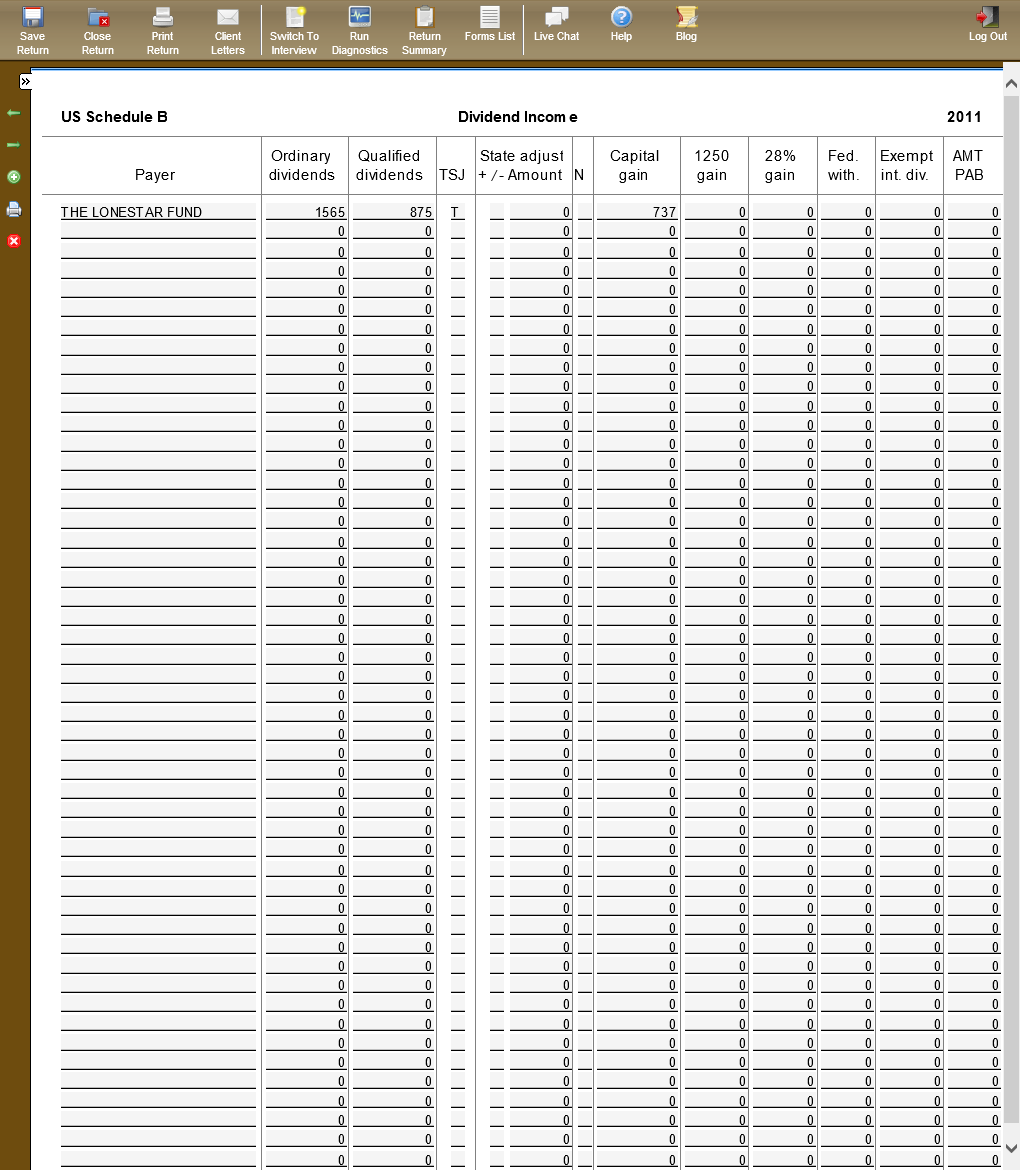1020x1170 pixels.
Task: Open the Help icon
Action: pyautogui.click(x=621, y=24)
